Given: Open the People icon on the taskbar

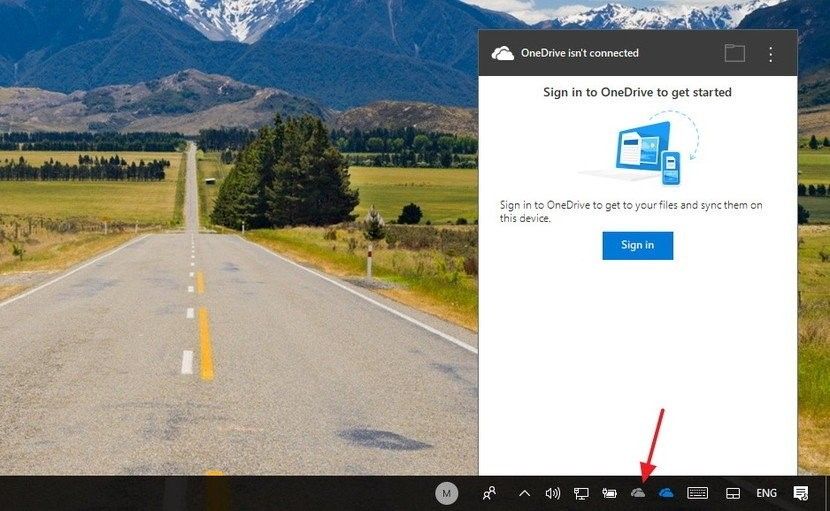Looking at the screenshot, I should pyautogui.click(x=490, y=493).
